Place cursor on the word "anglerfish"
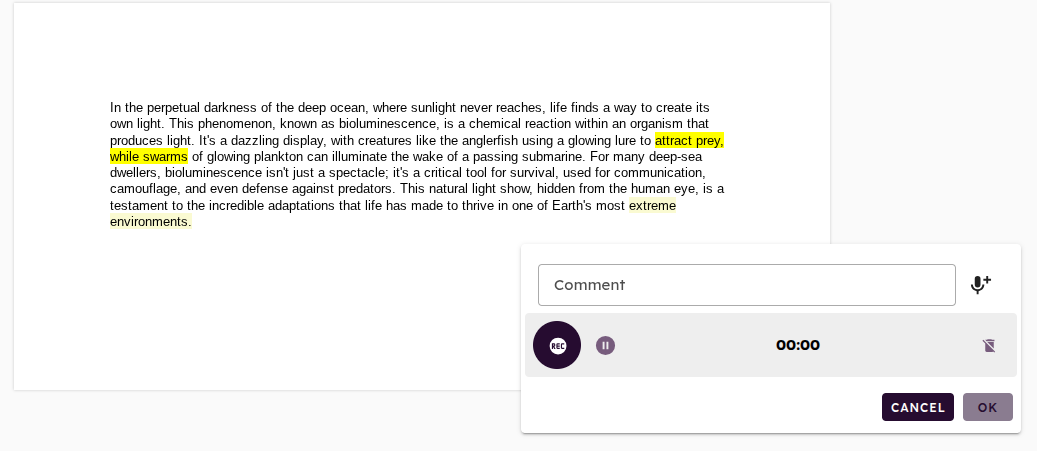 pos(493,140)
